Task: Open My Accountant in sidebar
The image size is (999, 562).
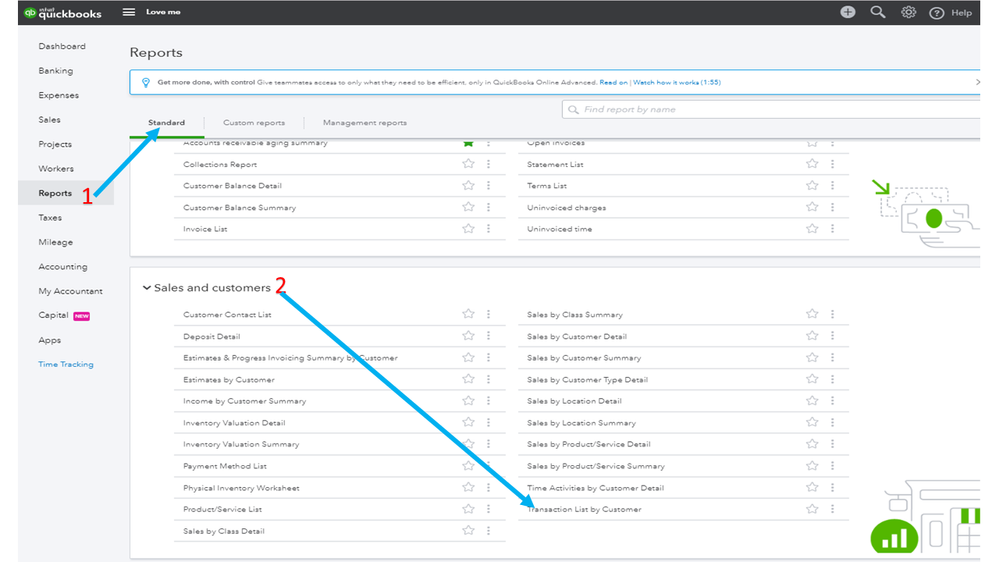Action: (x=70, y=291)
